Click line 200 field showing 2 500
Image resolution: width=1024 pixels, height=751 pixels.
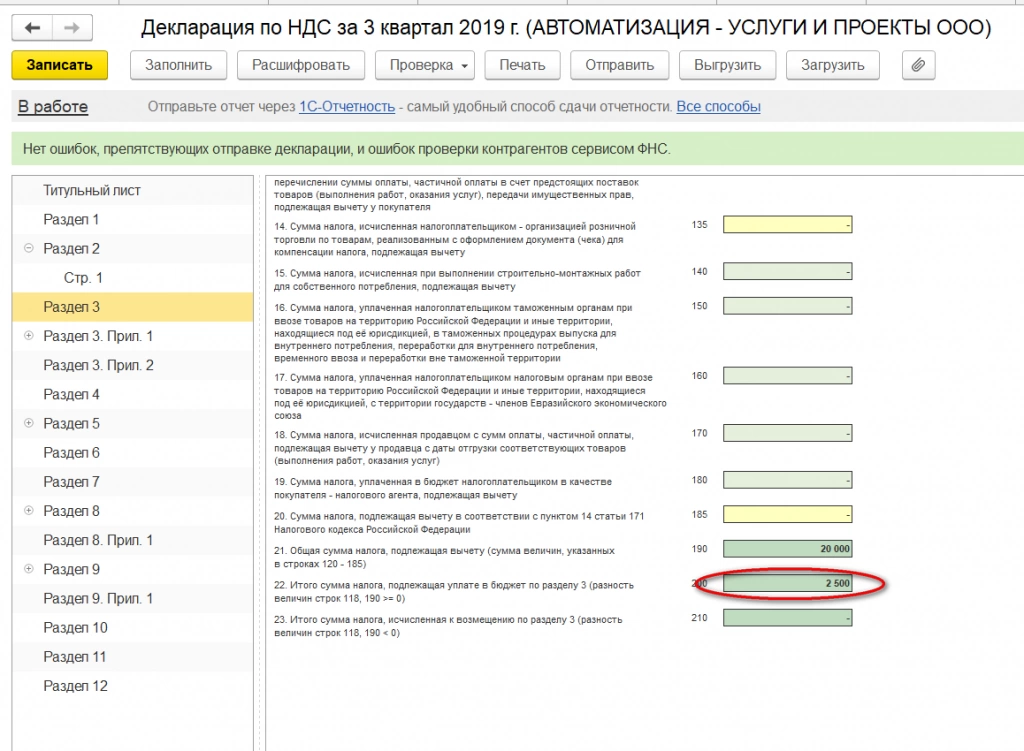pos(788,583)
